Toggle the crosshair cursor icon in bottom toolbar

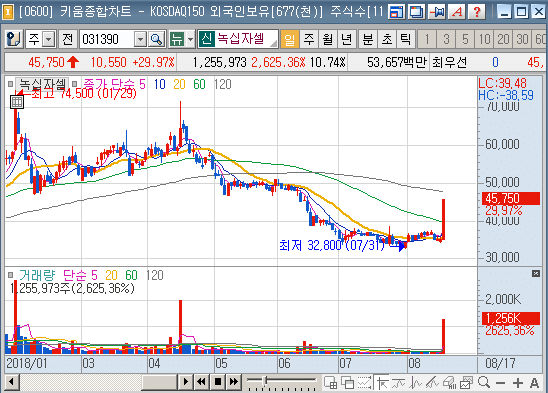(382, 383)
